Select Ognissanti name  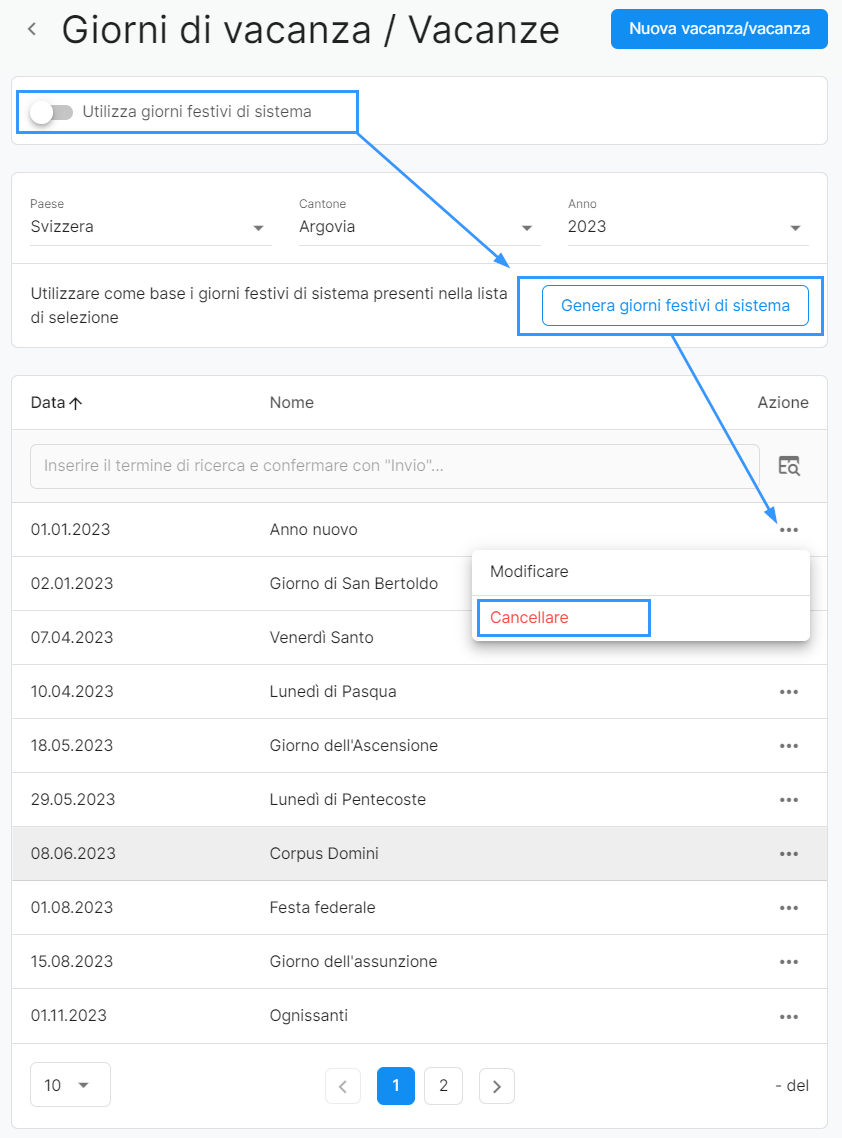(308, 1016)
